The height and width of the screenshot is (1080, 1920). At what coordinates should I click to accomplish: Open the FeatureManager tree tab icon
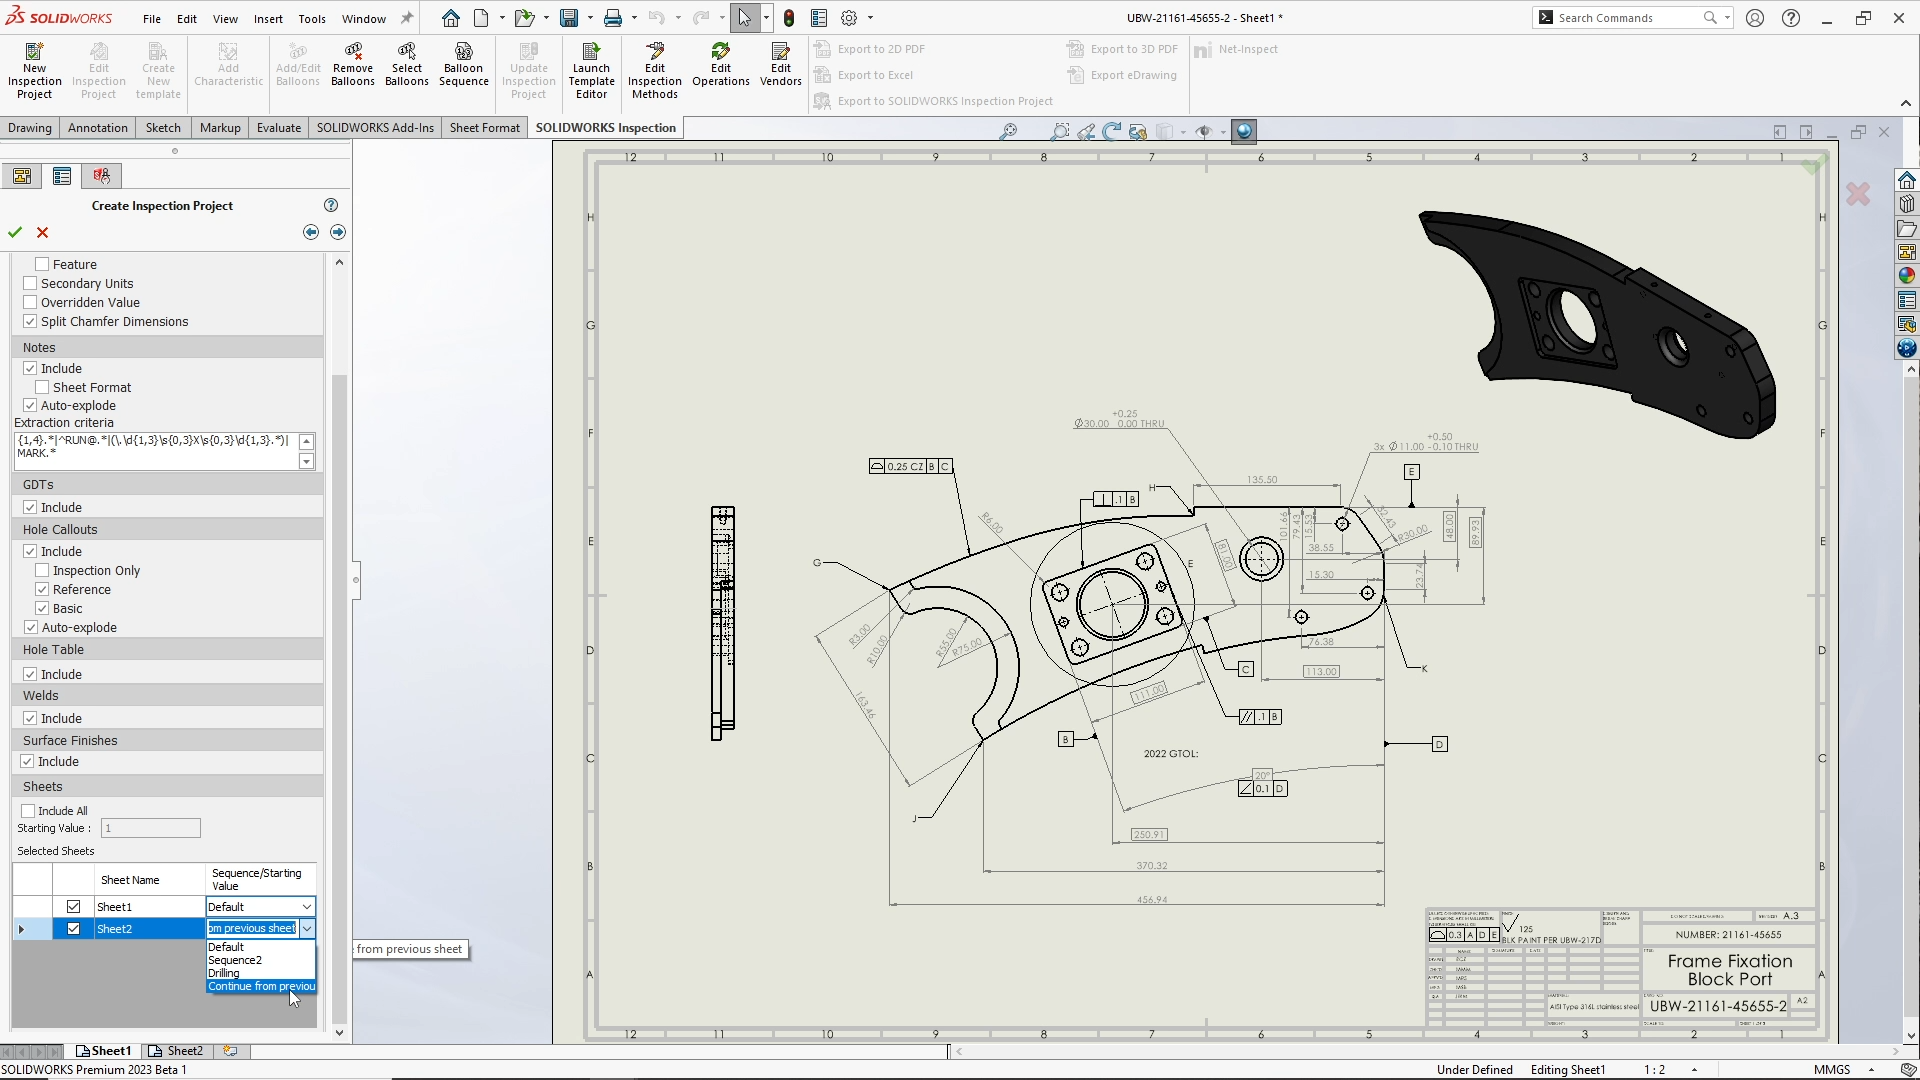(x=22, y=176)
